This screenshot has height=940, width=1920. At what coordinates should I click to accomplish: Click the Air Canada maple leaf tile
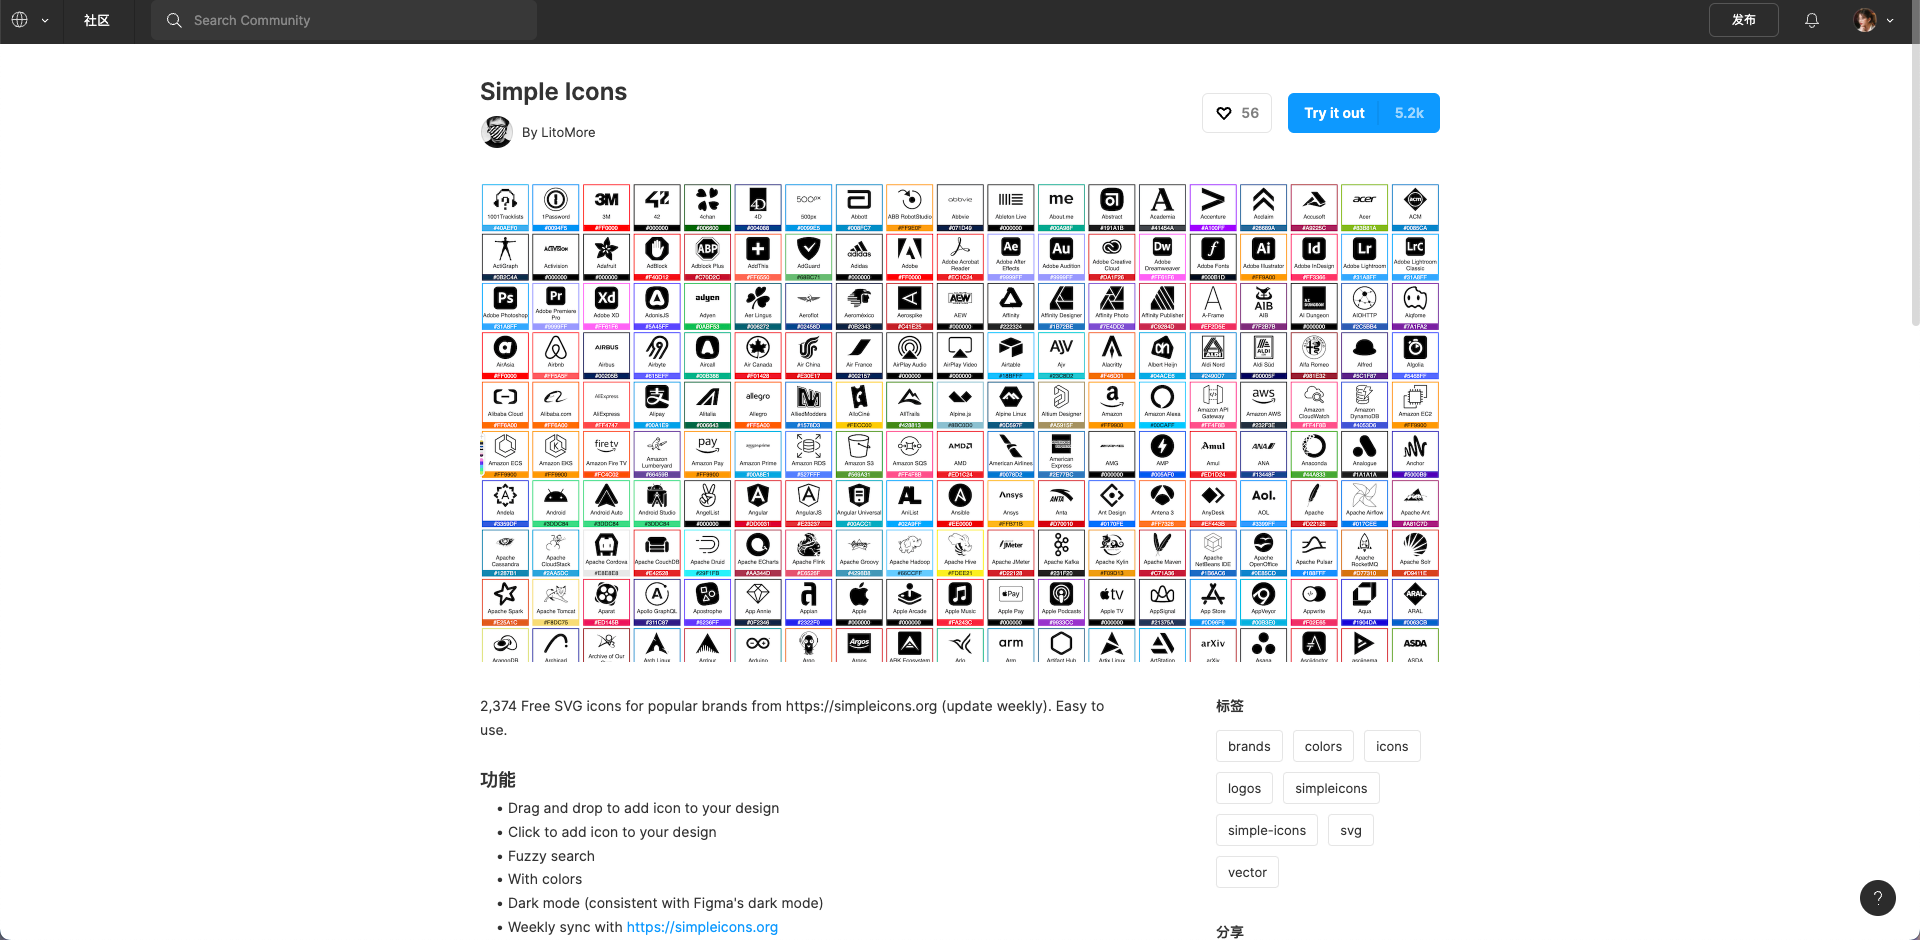(758, 356)
